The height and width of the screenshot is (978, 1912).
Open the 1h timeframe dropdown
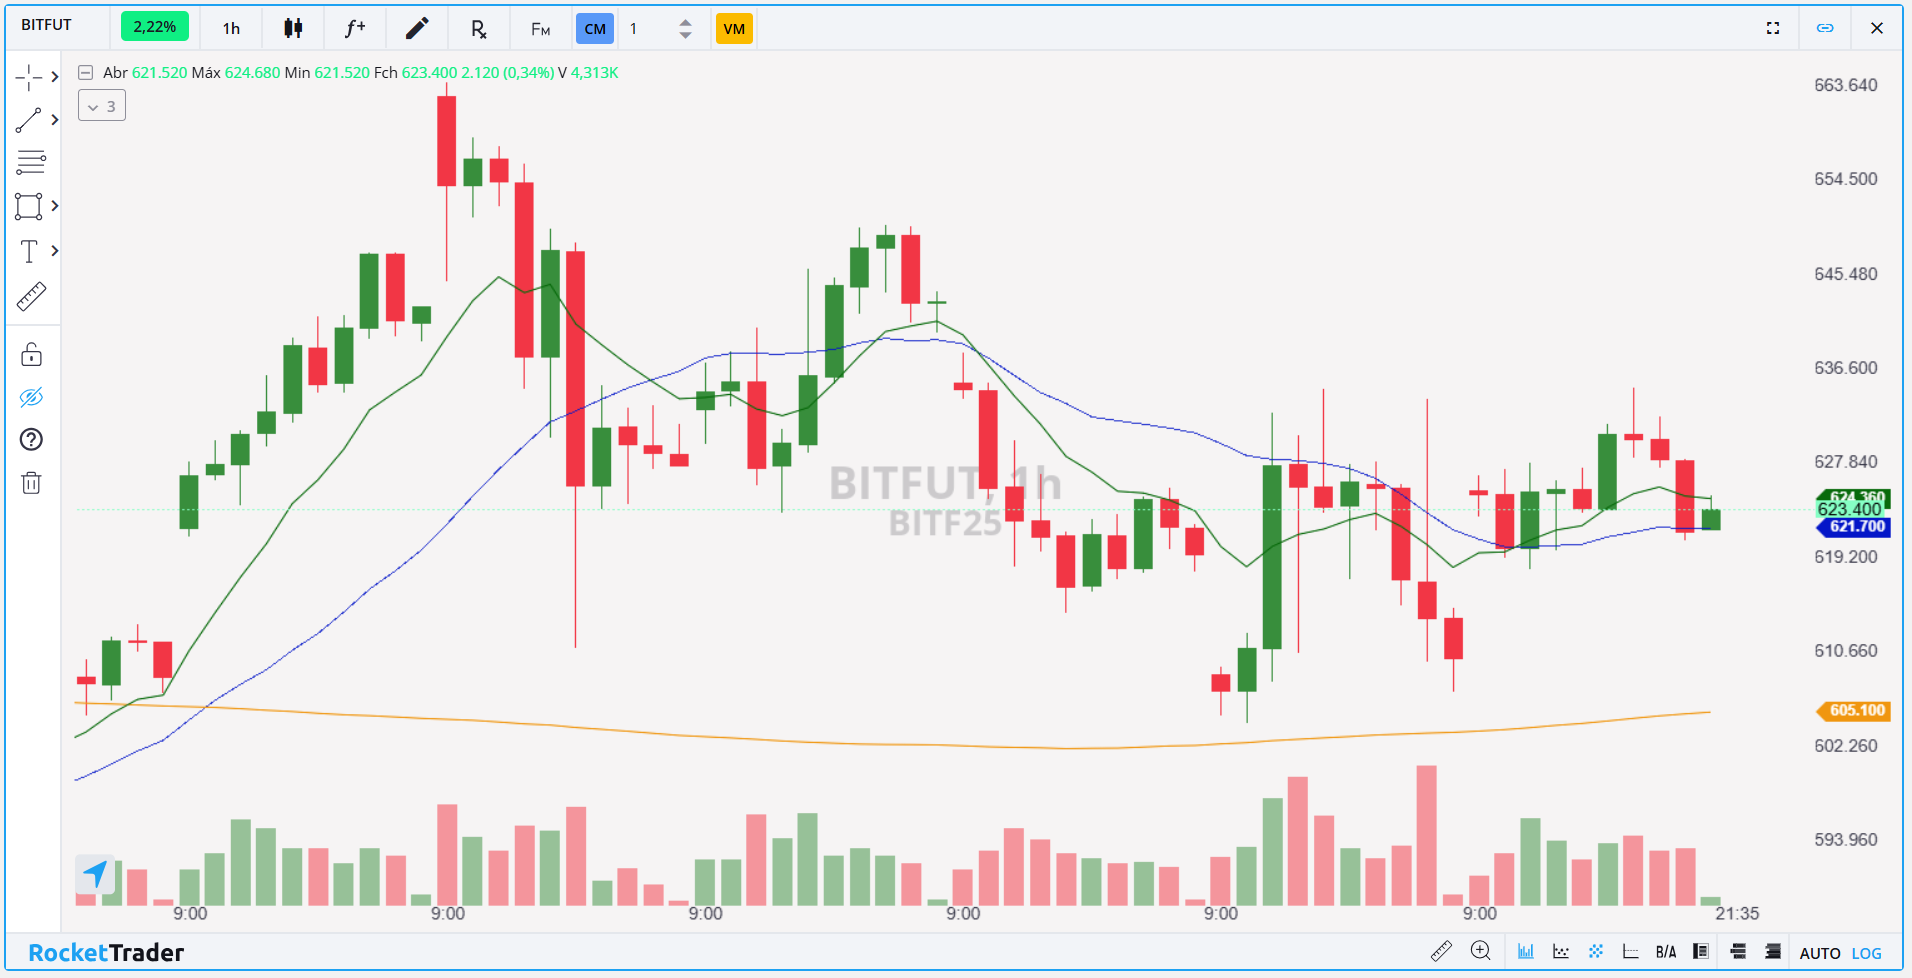click(x=231, y=28)
